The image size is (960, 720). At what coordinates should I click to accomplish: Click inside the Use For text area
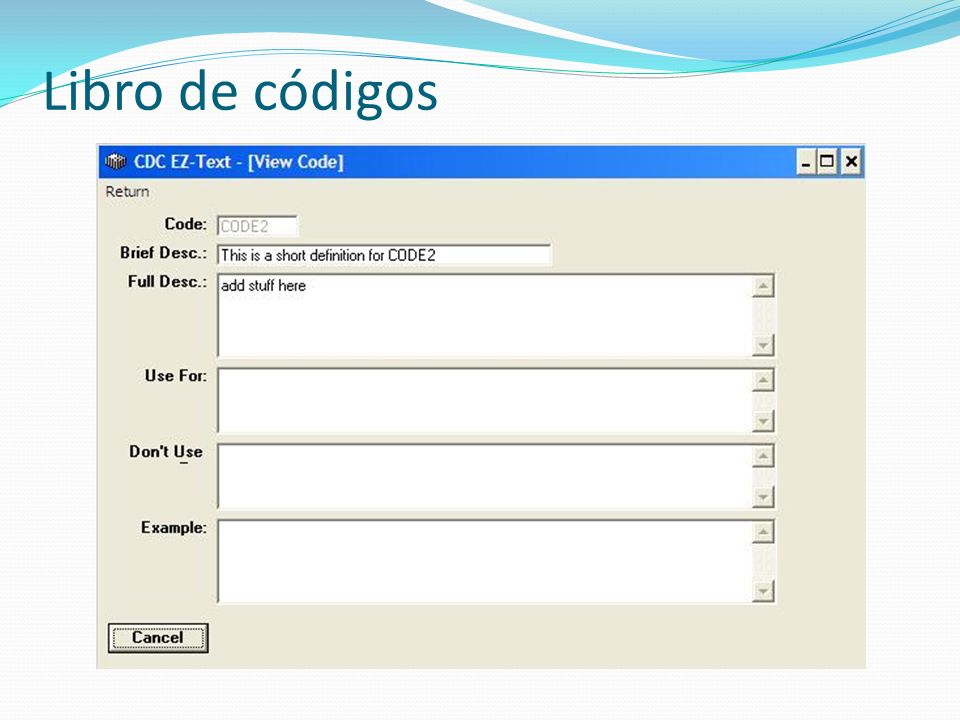(484, 400)
